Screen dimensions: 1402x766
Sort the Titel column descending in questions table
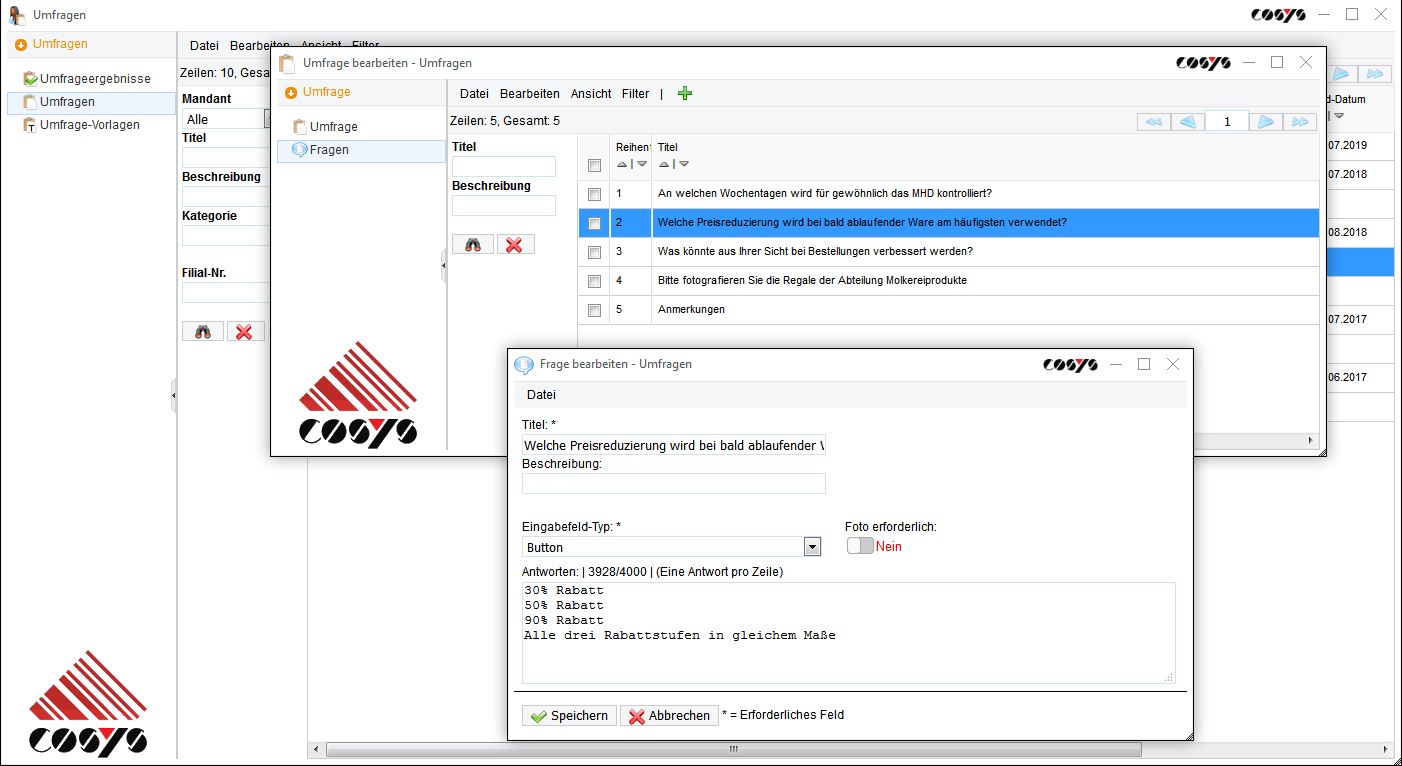point(684,164)
